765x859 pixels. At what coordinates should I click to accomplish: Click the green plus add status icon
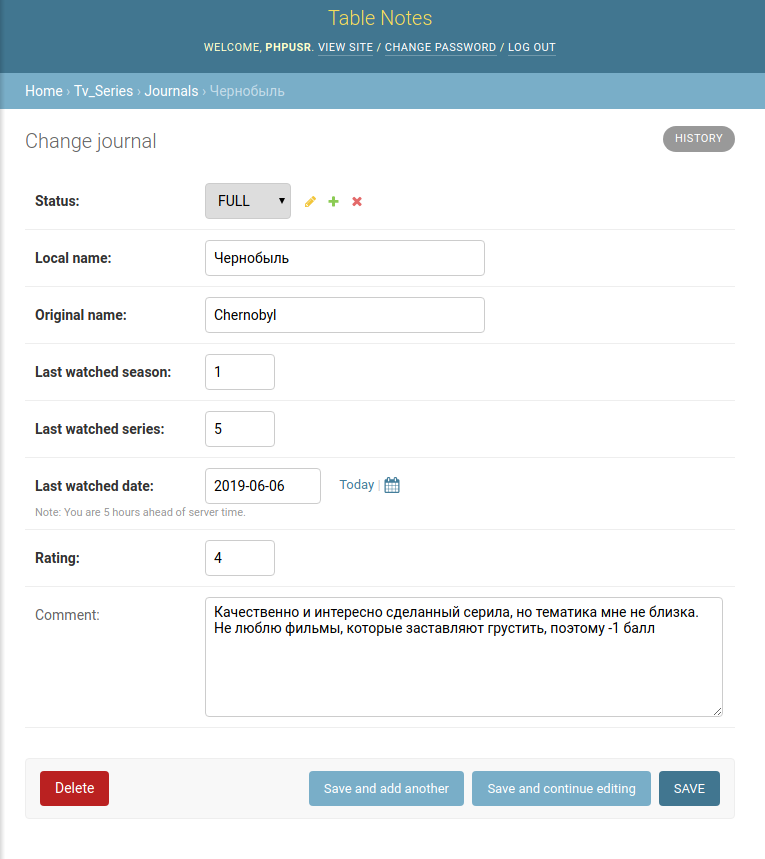point(333,202)
